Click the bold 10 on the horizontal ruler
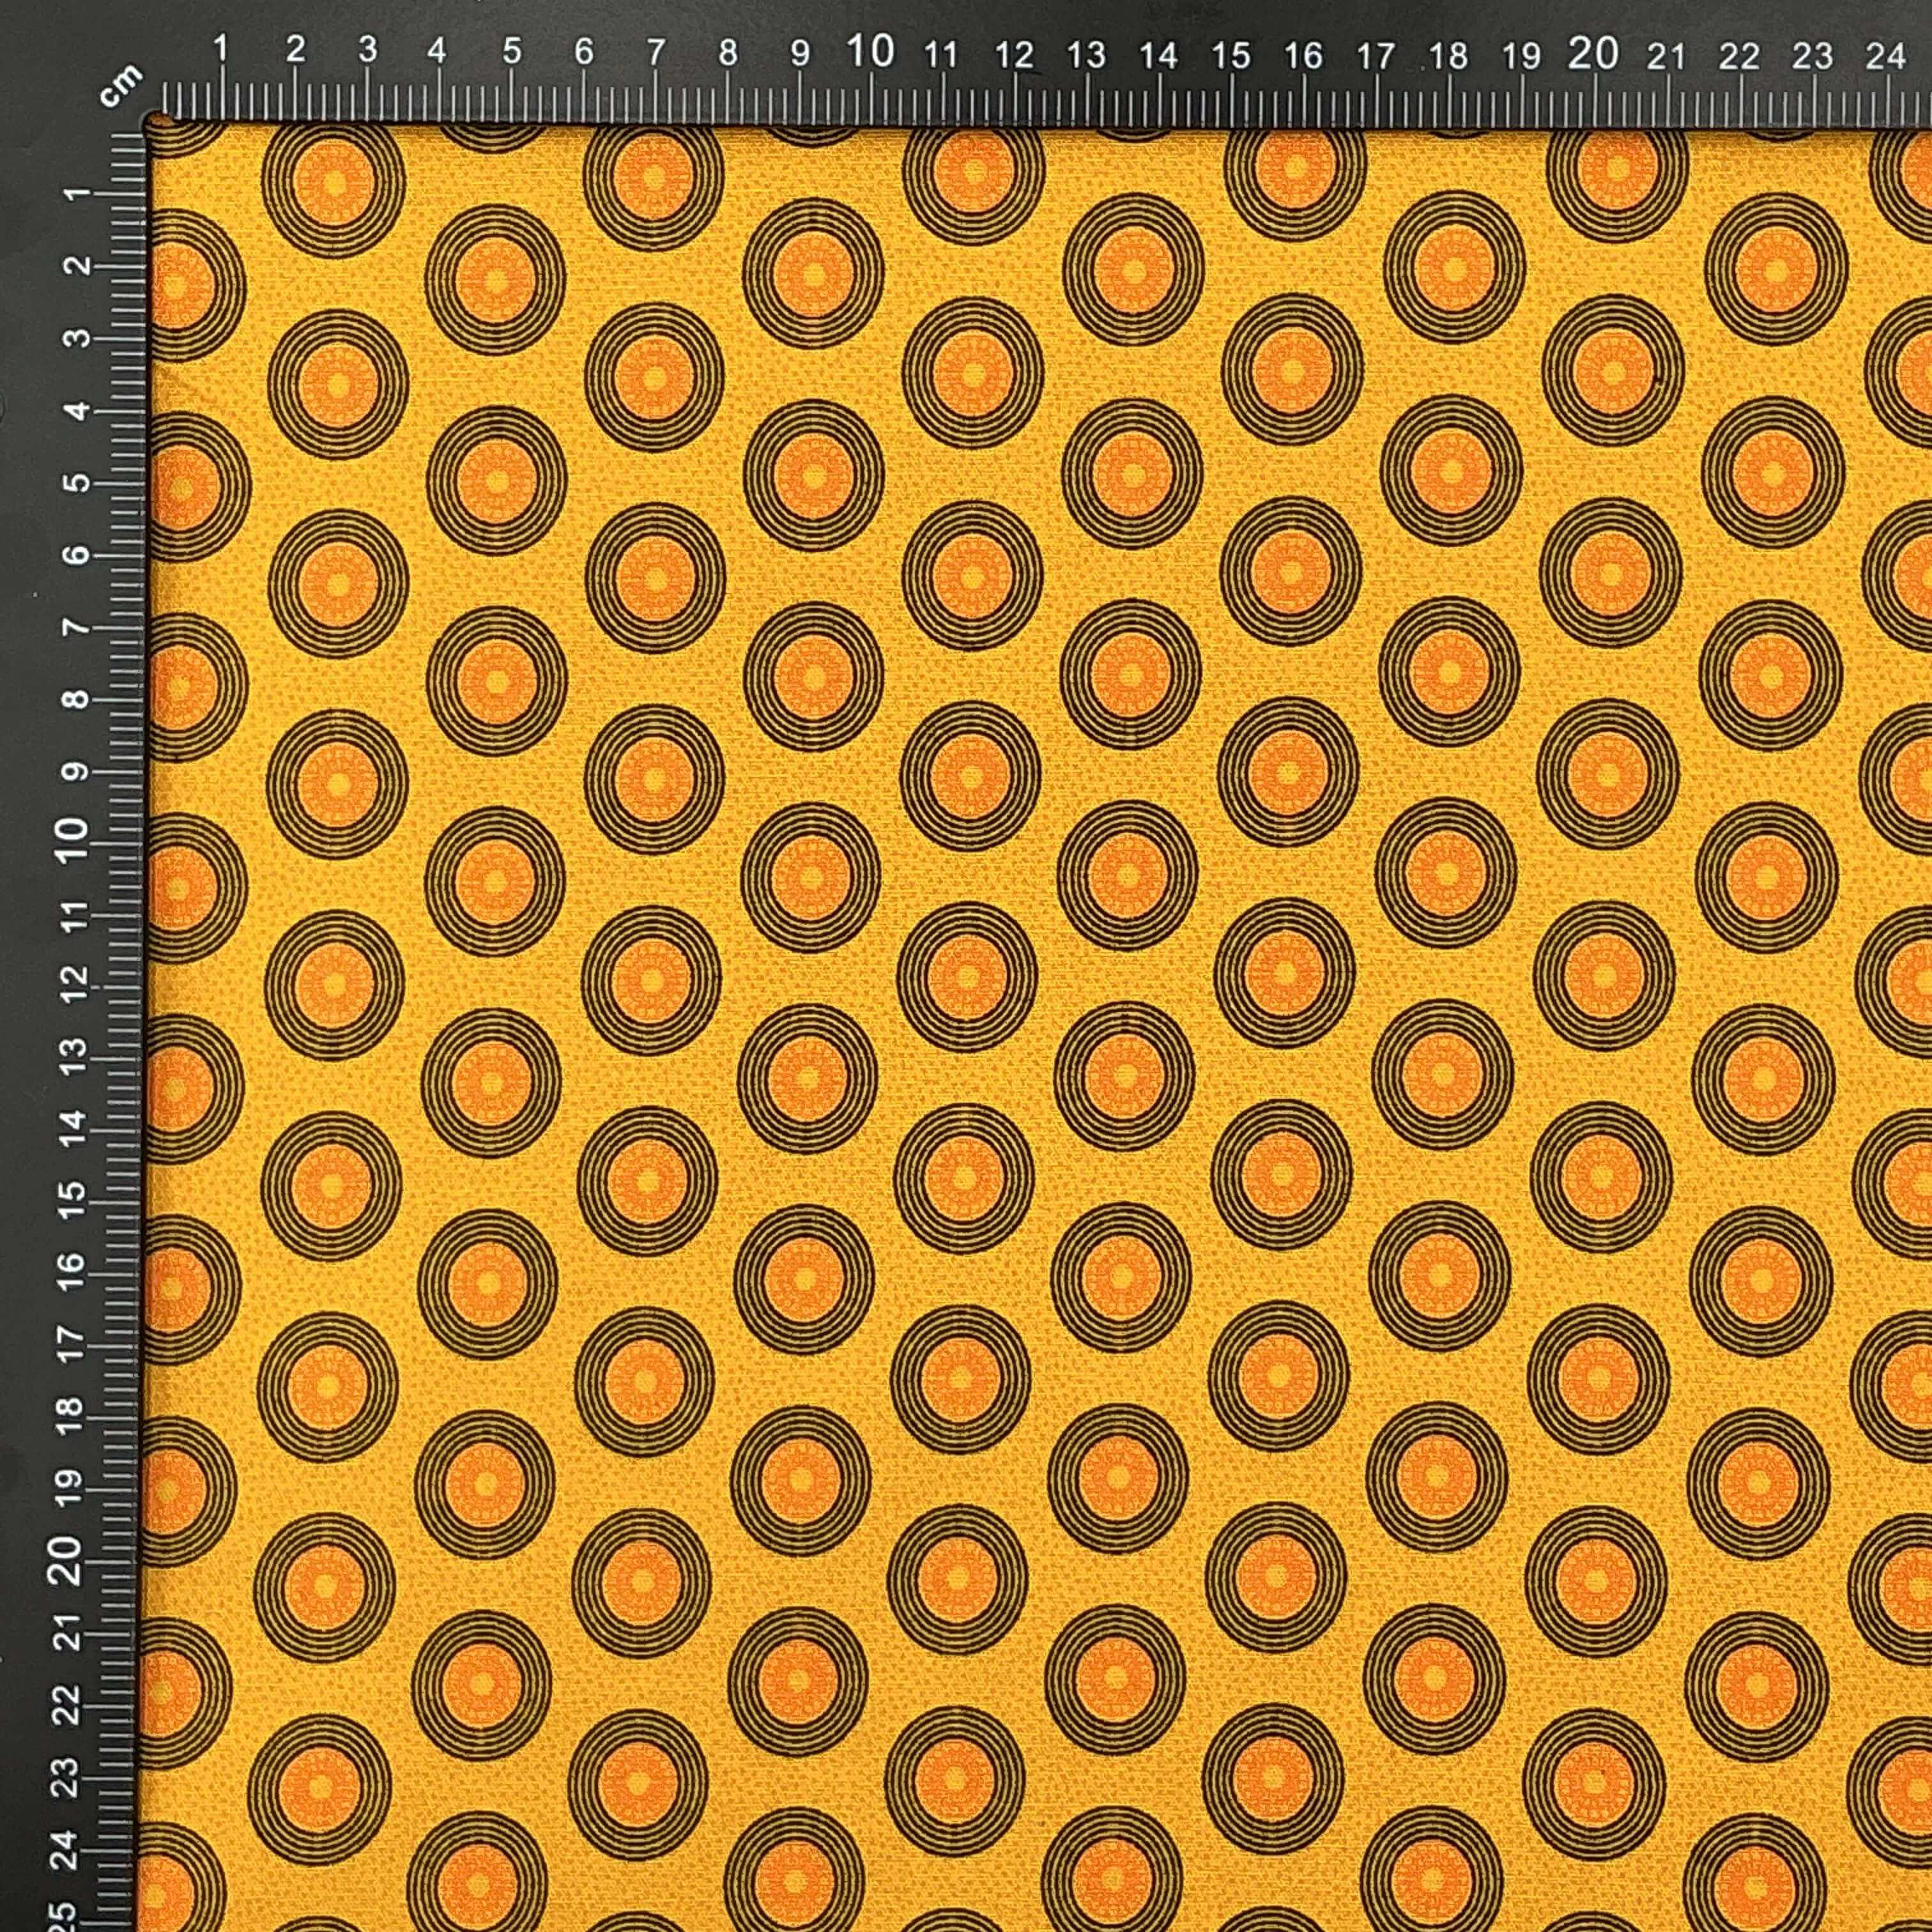 (x=870, y=51)
